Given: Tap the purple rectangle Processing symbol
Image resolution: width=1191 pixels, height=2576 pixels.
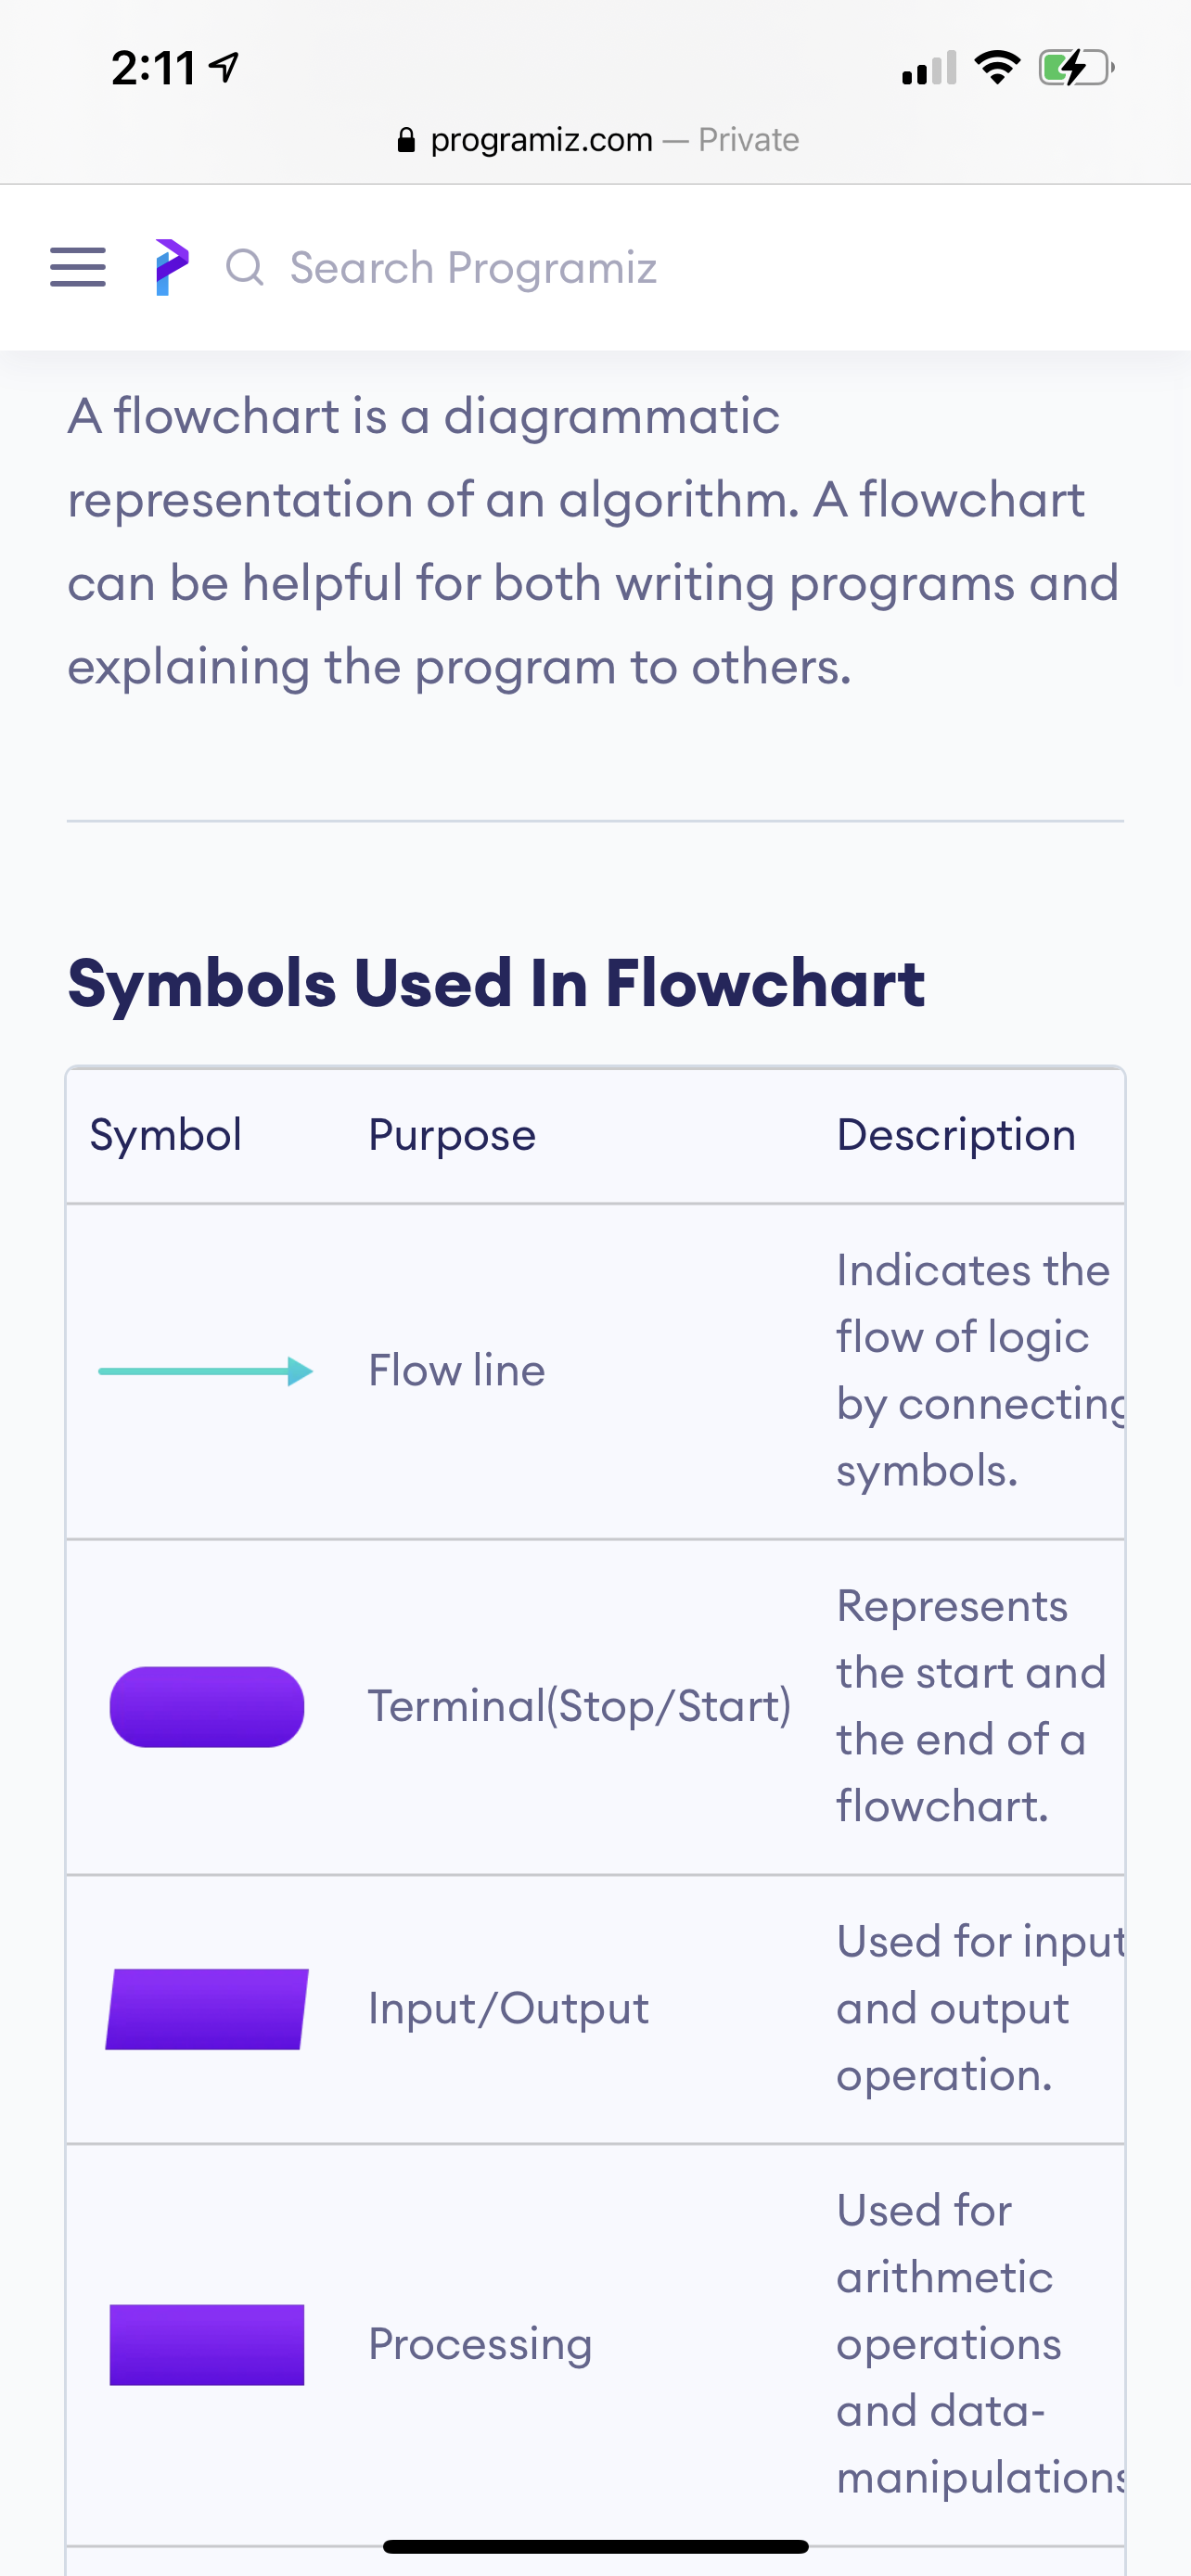Looking at the screenshot, I should pos(207,2345).
